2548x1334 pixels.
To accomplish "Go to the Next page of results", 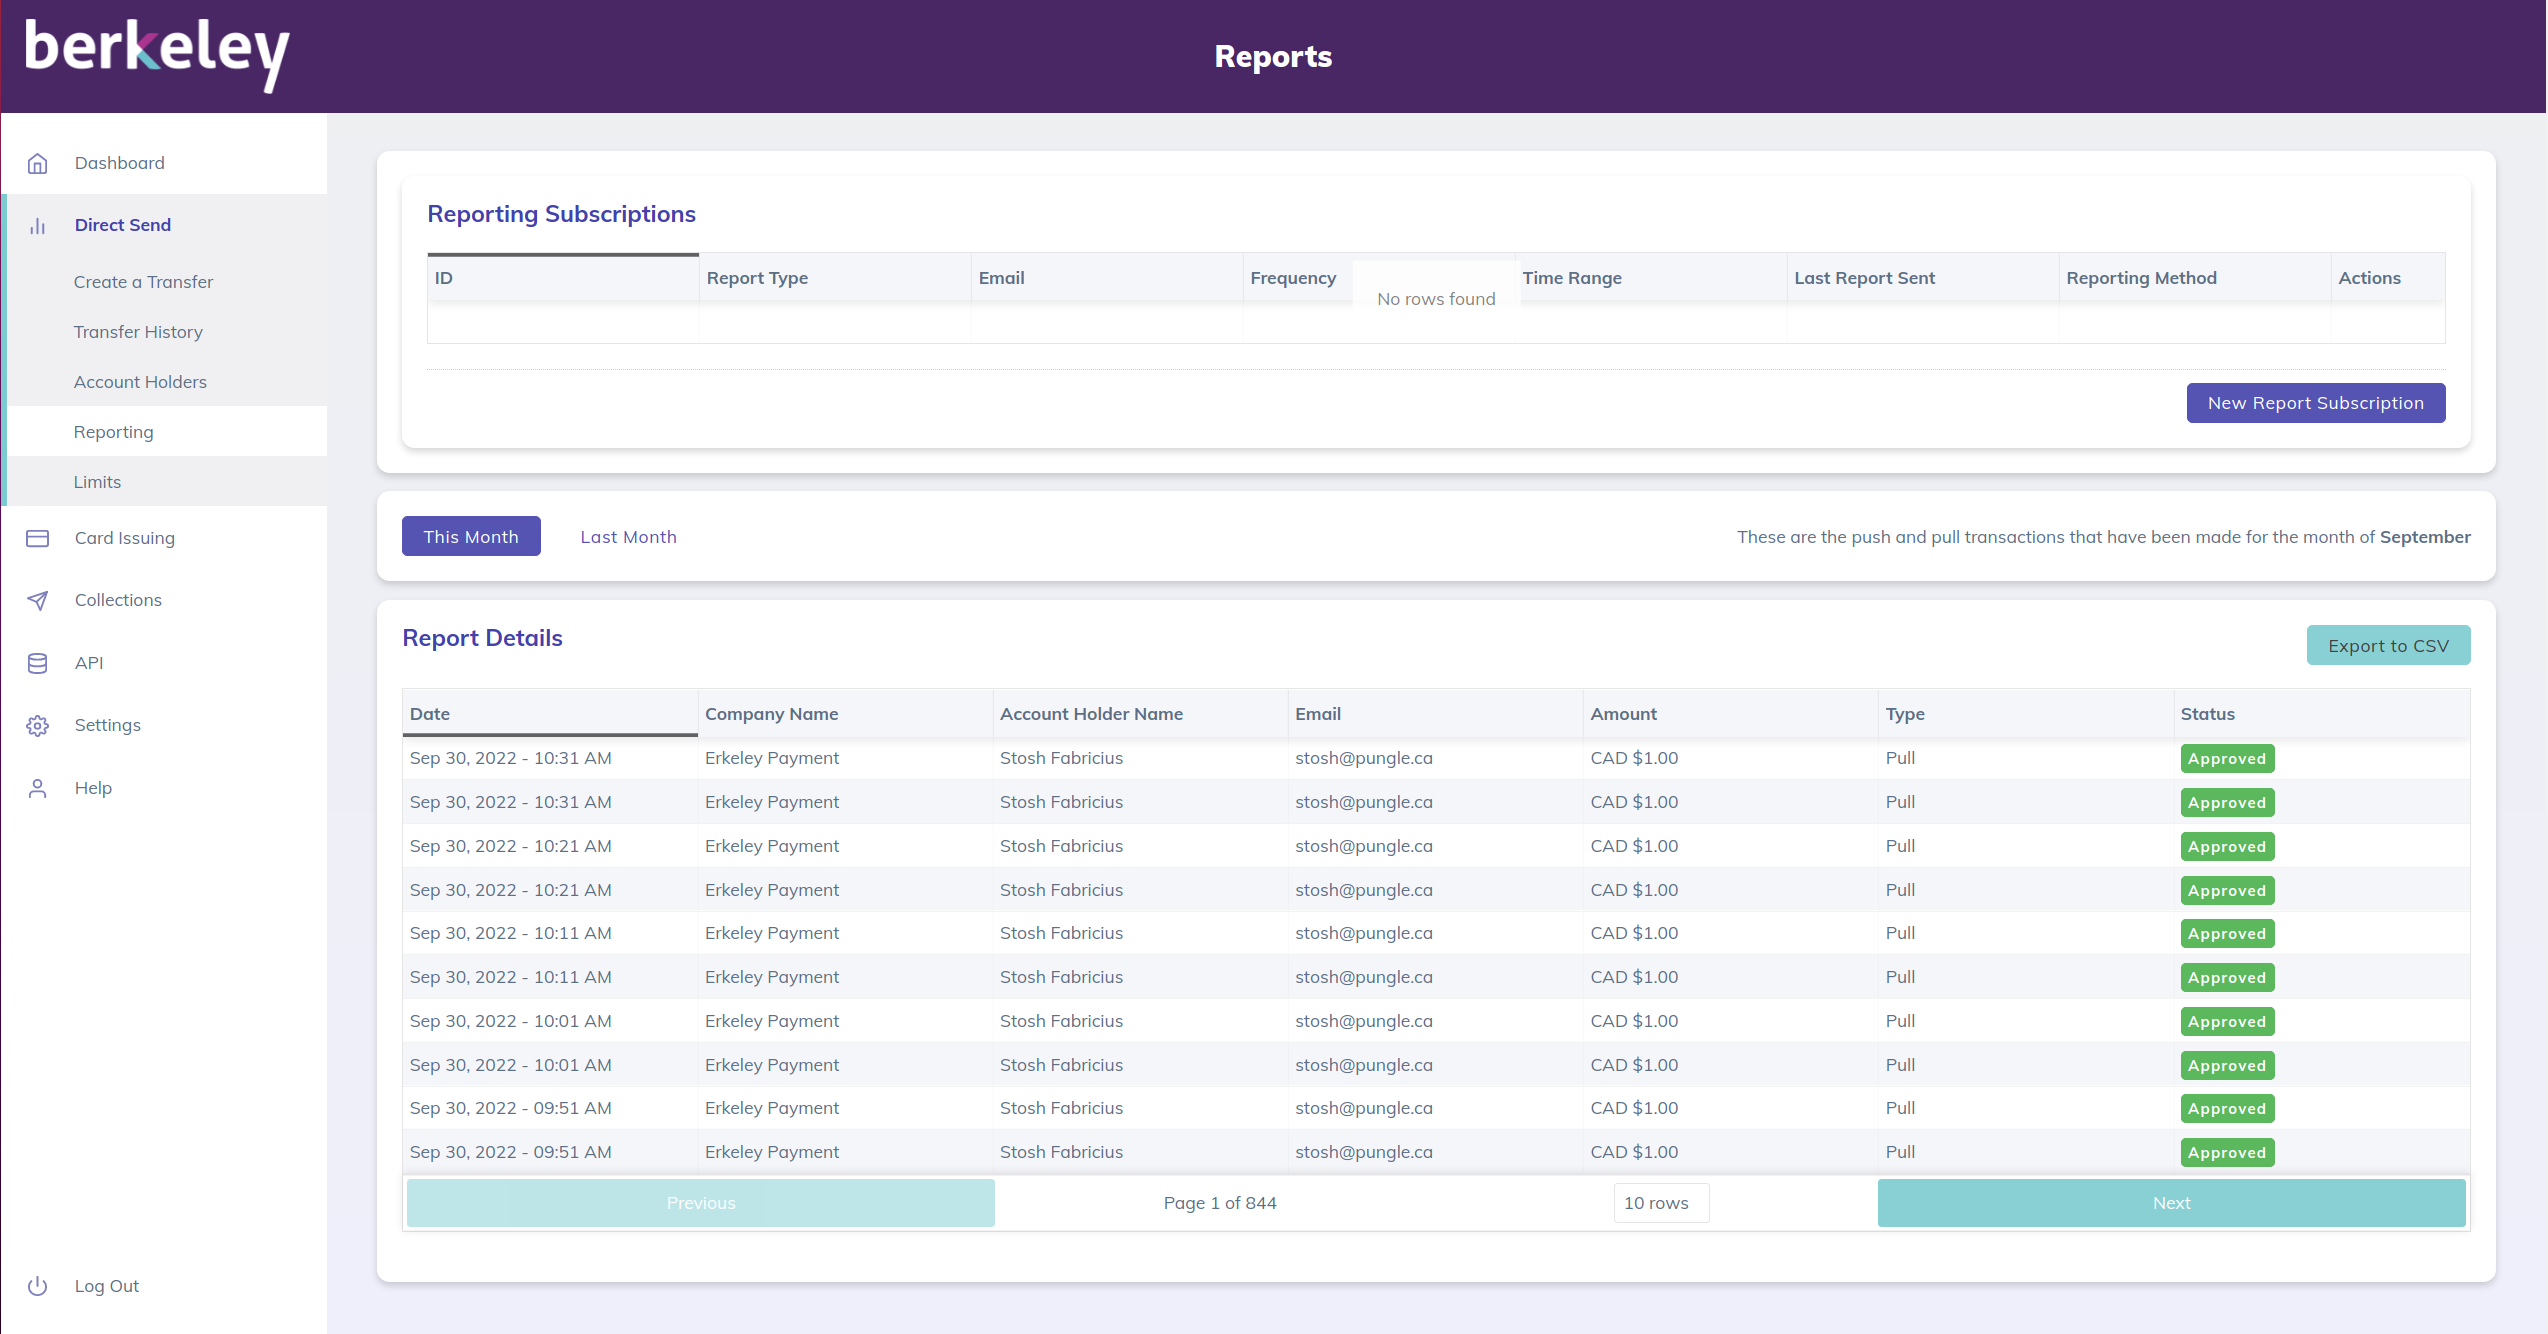I will 2171,1203.
